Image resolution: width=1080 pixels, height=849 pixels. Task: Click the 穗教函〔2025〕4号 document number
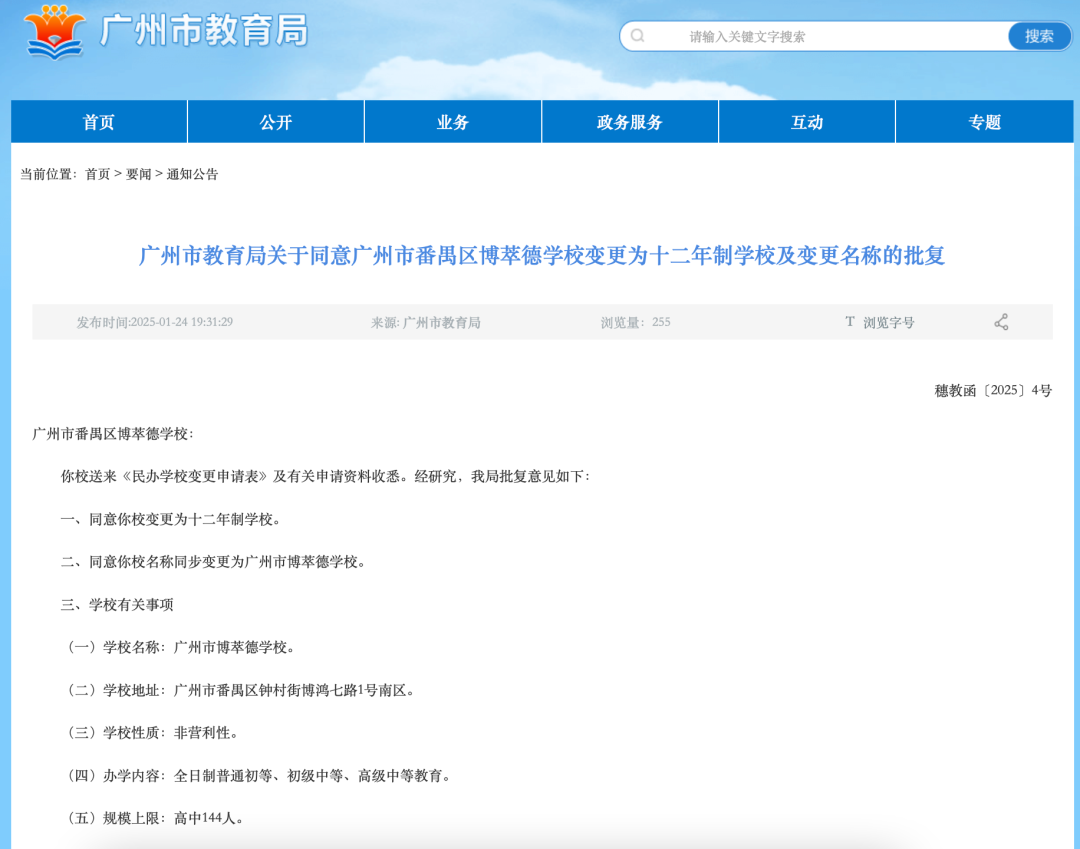tap(993, 391)
